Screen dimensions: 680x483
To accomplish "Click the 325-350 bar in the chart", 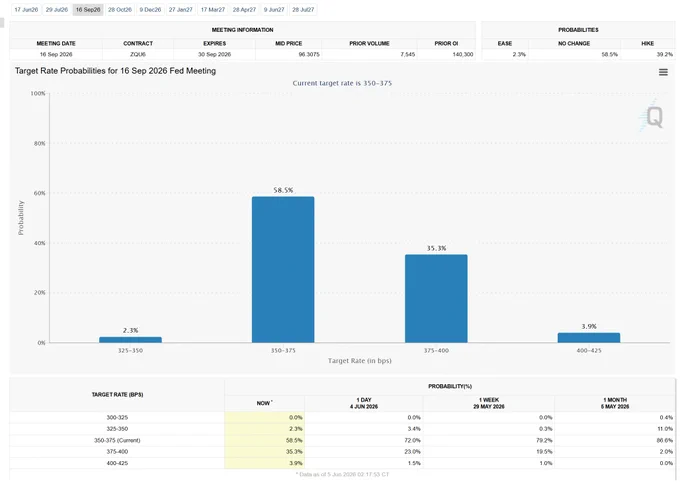I will click(x=130, y=339).
